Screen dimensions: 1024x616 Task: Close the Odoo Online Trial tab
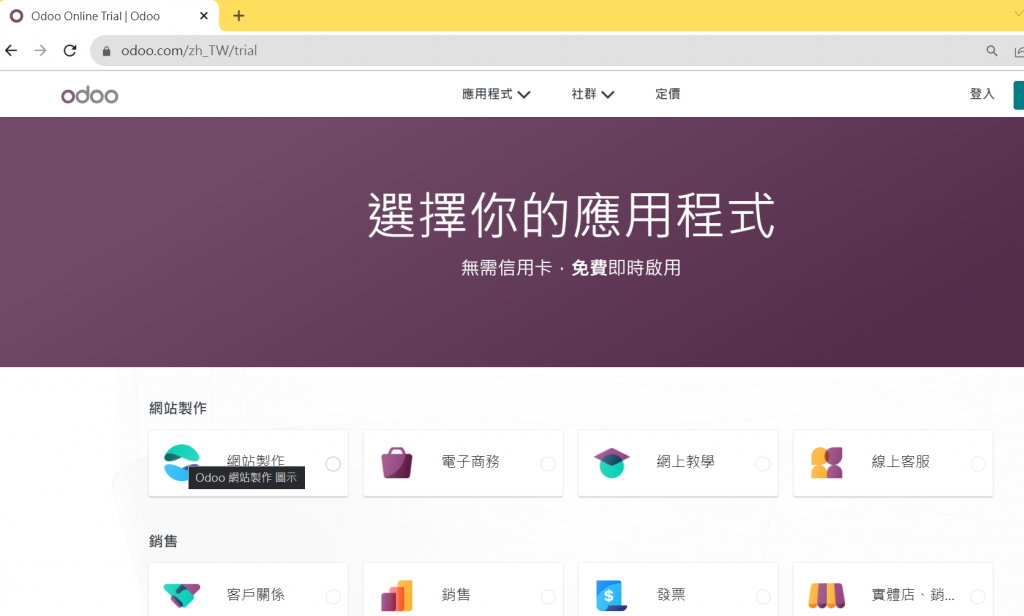[204, 16]
